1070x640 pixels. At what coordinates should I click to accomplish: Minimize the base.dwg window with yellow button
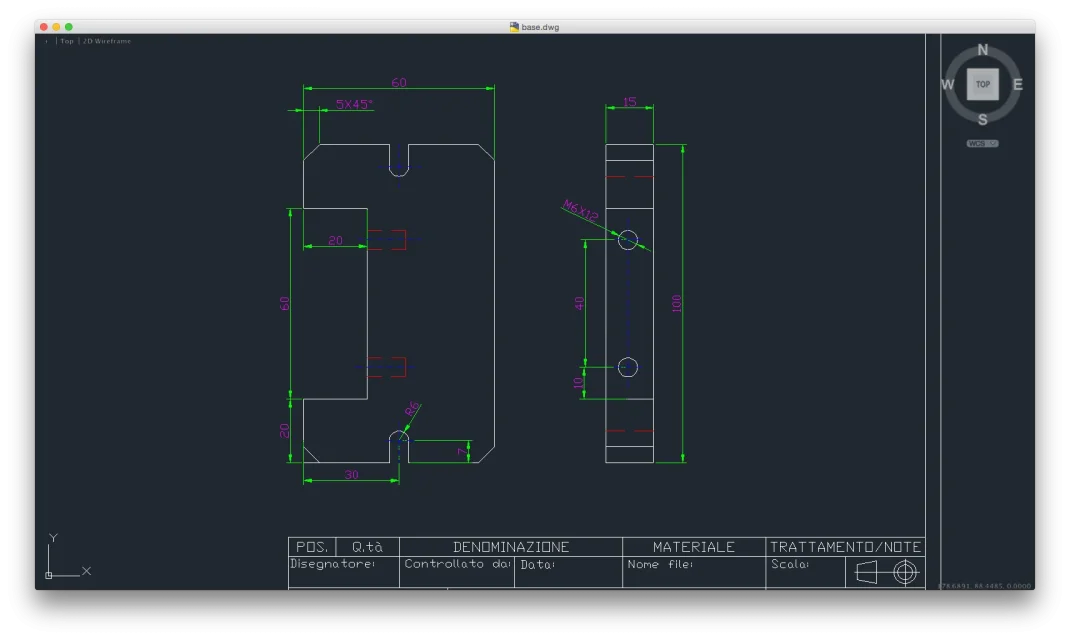pos(56,27)
